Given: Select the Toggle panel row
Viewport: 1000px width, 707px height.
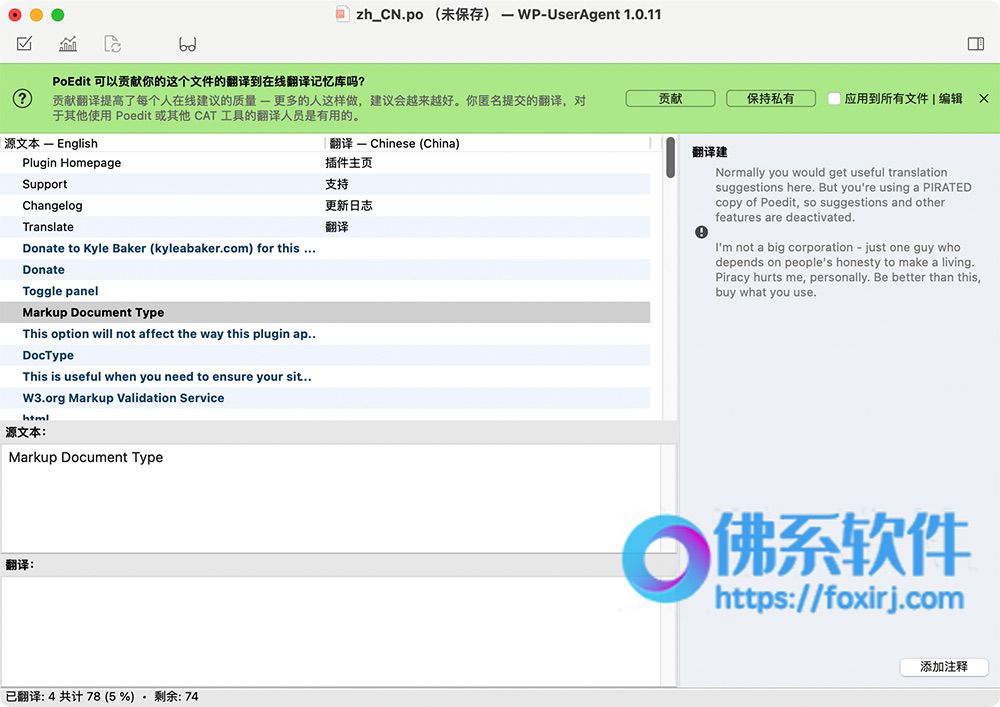Looking at the screenshot, I should pyautogui.click(x=325, y=291).
